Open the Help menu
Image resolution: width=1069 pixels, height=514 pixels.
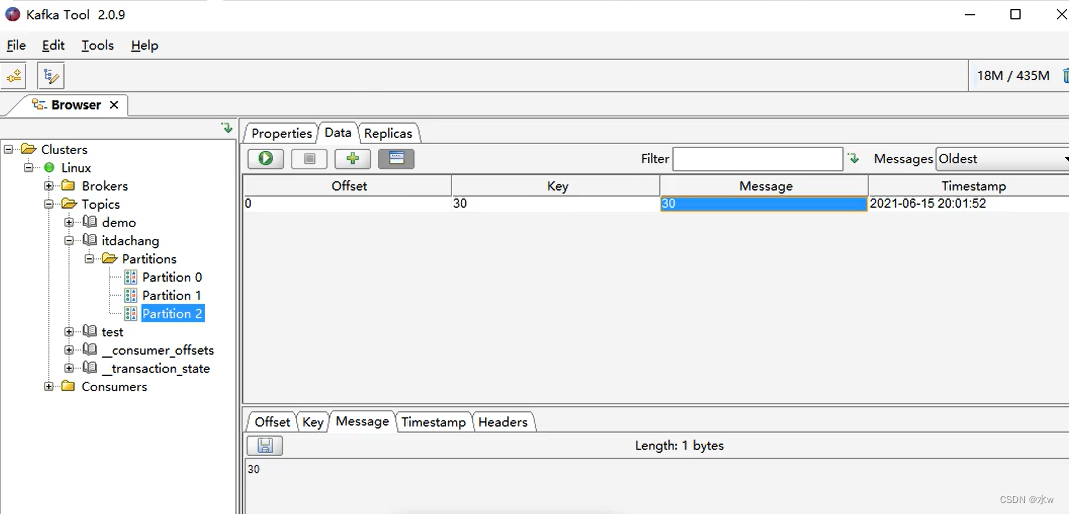pyautogui.click(x=145, y=46)
